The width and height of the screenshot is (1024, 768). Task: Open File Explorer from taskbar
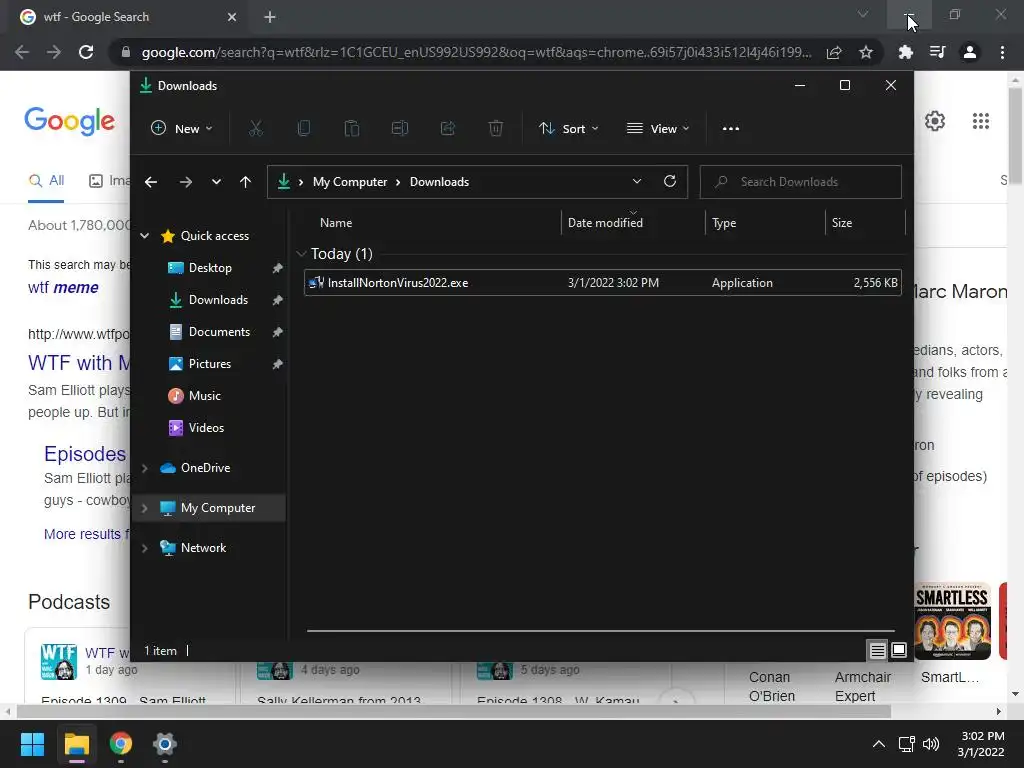coord(76,744)
